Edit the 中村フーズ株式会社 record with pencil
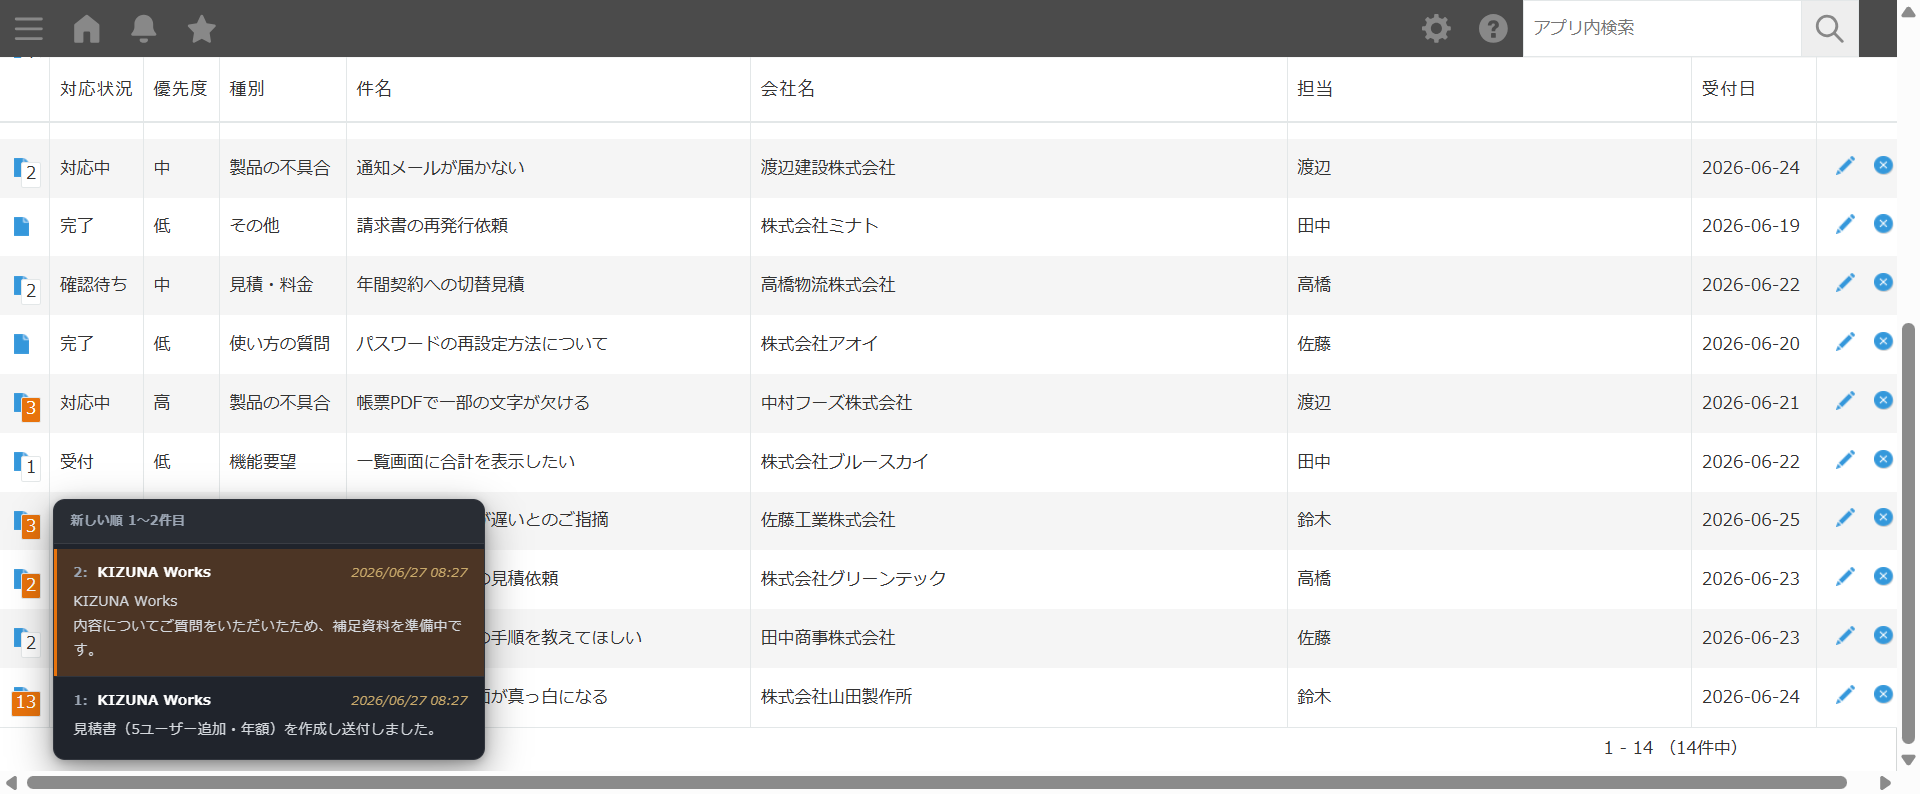The height and width of the screenshot is (794, 1920). click(1845, 401)
